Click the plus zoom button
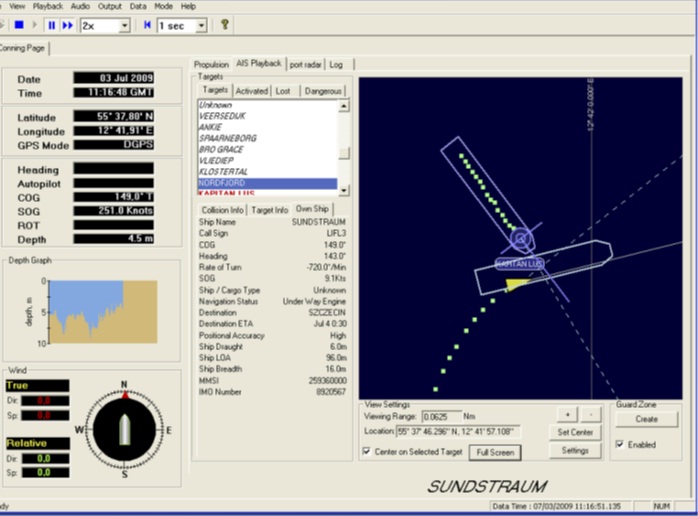Viewport: 698px width, 516px height. [x=567, y=413]
